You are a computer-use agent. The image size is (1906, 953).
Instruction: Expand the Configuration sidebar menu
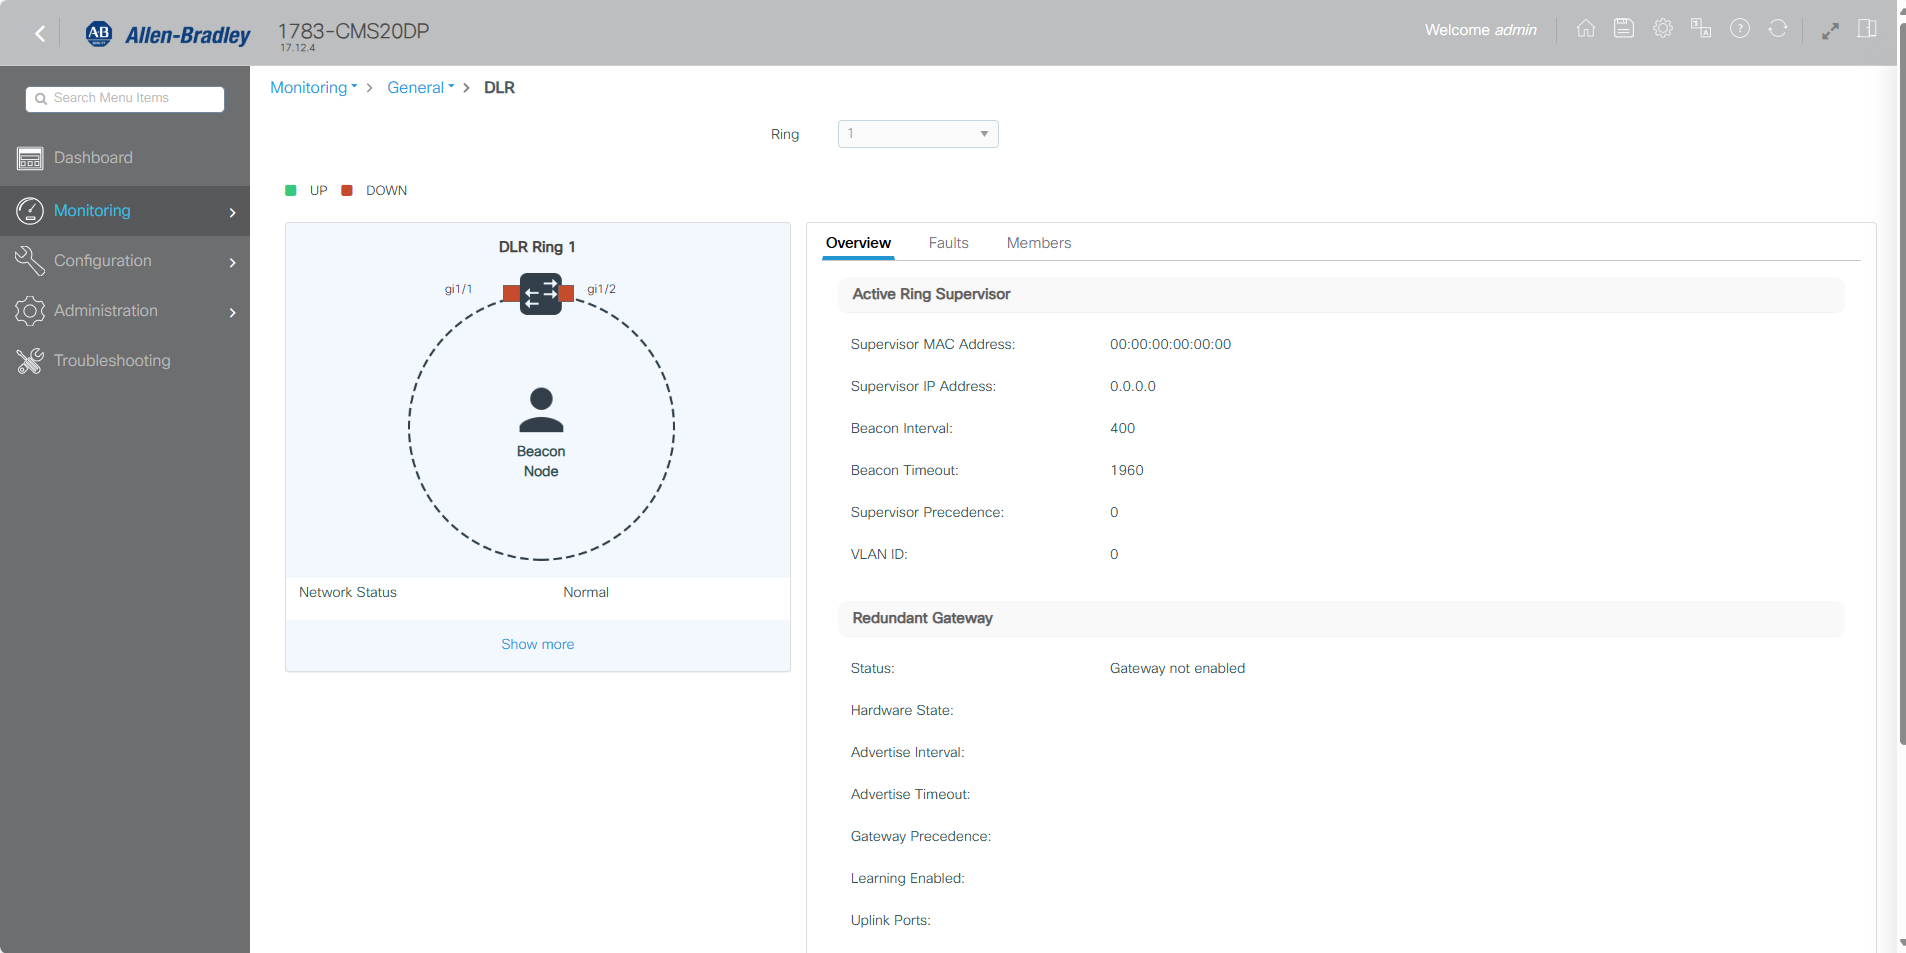(125, 261)
